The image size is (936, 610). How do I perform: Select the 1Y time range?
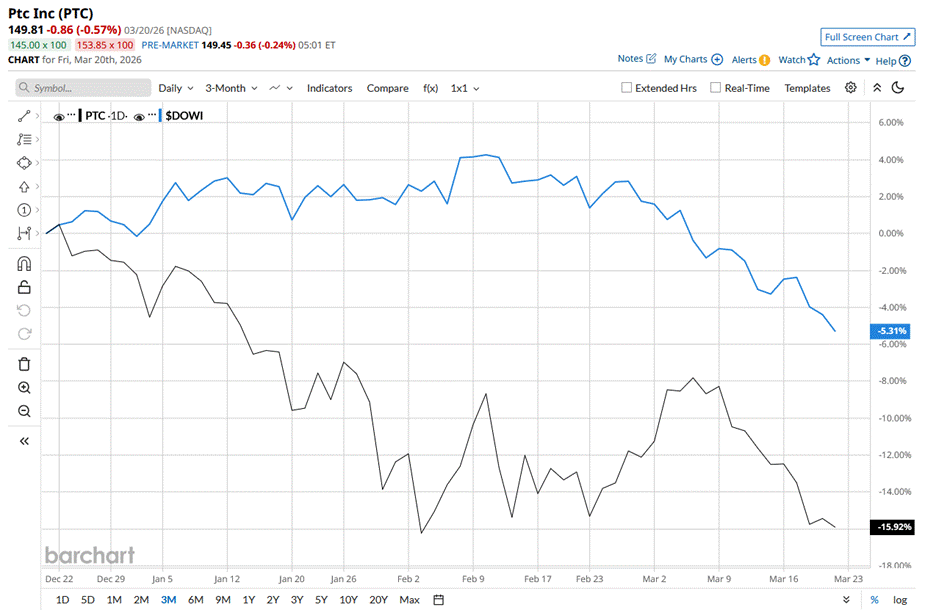pos(249,600)
